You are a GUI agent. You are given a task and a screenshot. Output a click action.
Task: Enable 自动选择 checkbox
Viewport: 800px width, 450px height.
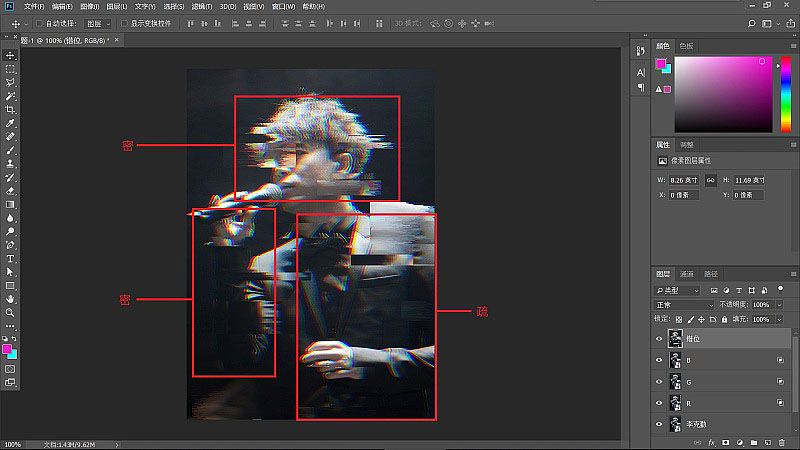(x=39, y=23)
